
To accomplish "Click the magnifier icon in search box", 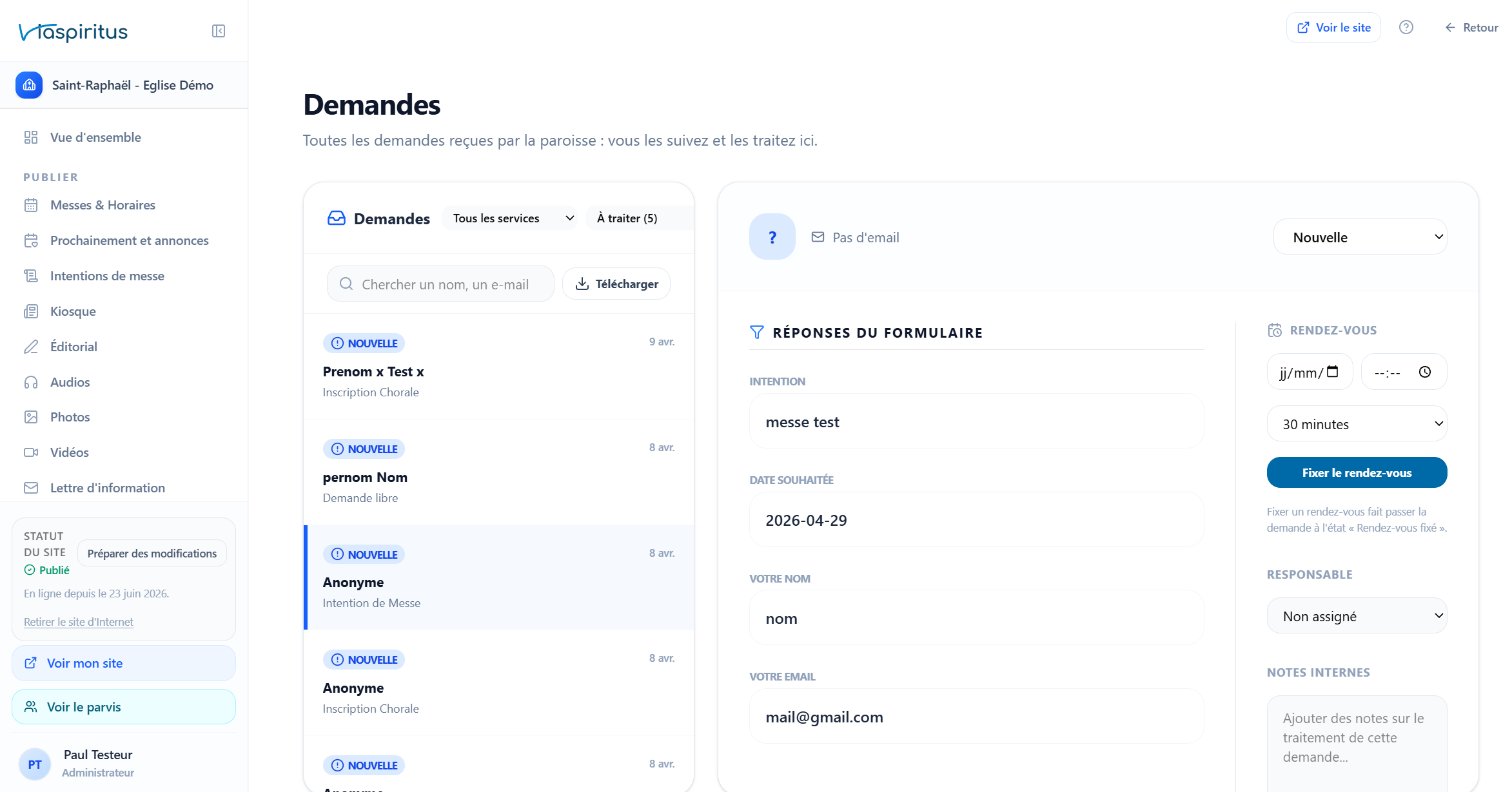I will [x=346, y=284].
